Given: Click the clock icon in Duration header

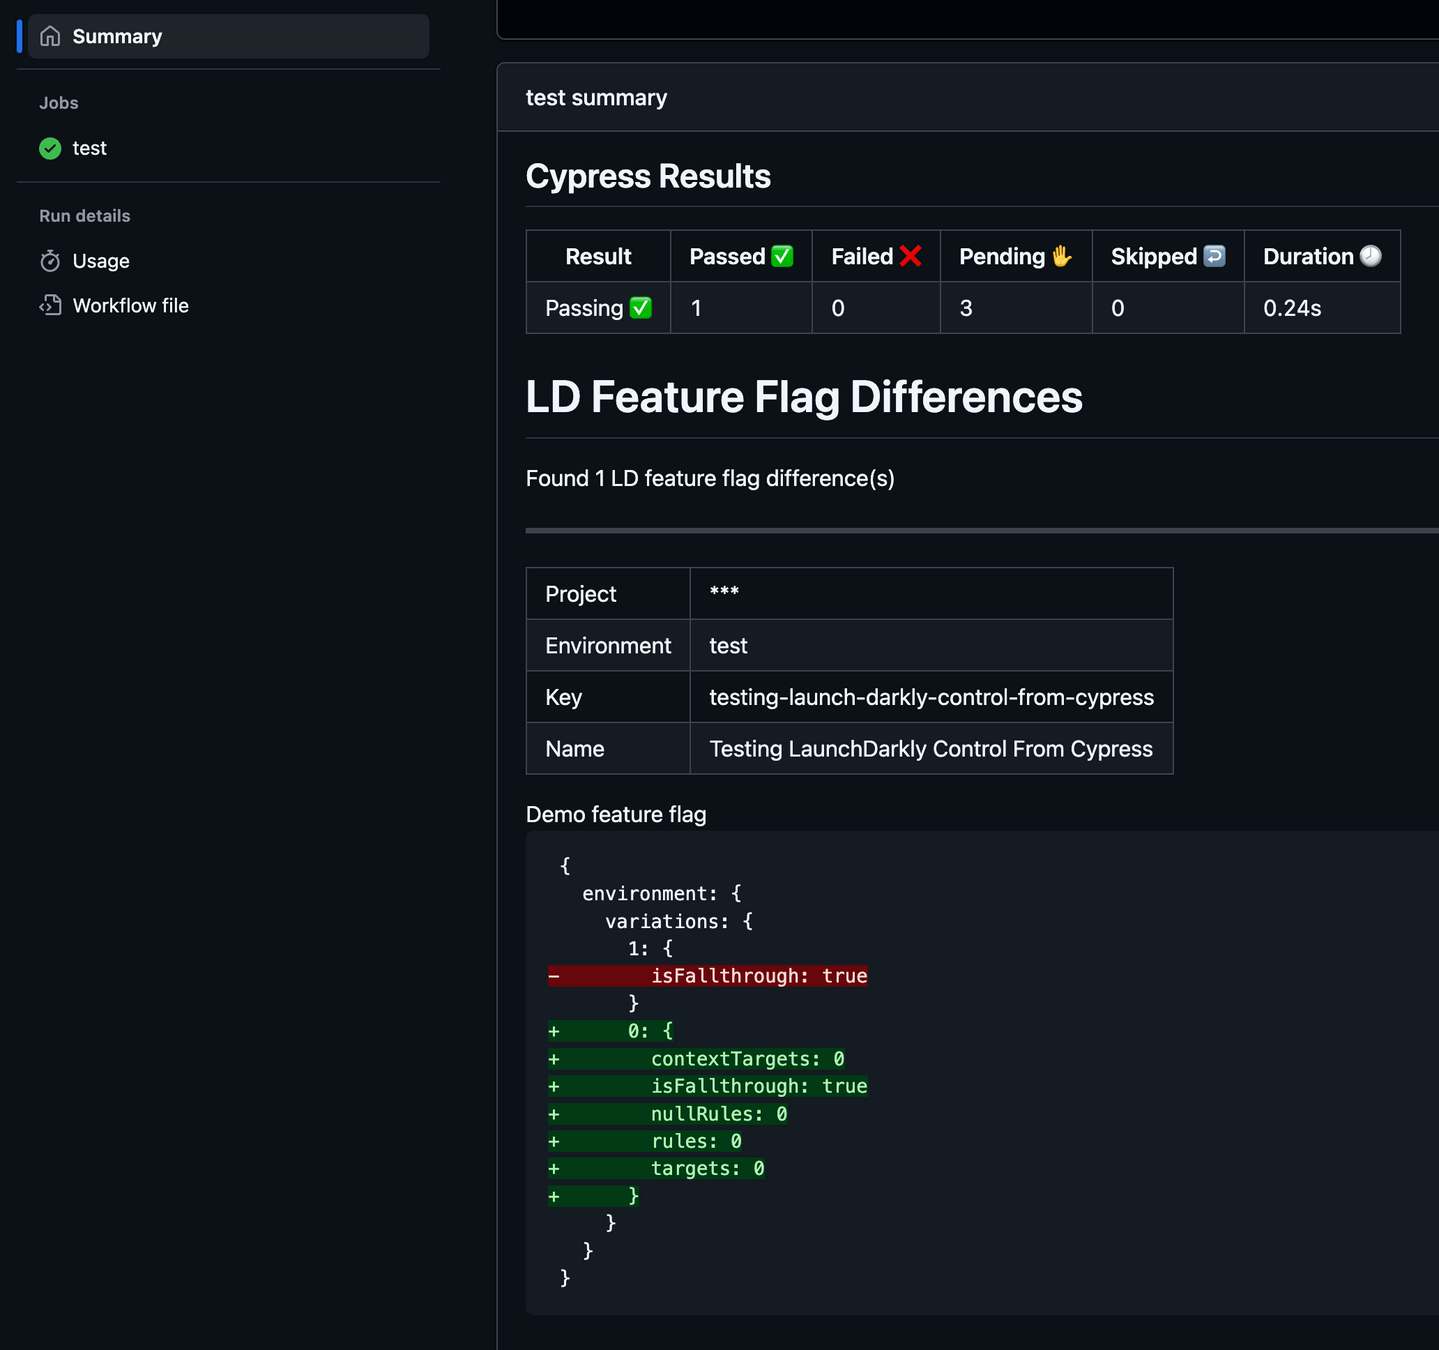Looking at the screenshot, I should (1371, 256).
